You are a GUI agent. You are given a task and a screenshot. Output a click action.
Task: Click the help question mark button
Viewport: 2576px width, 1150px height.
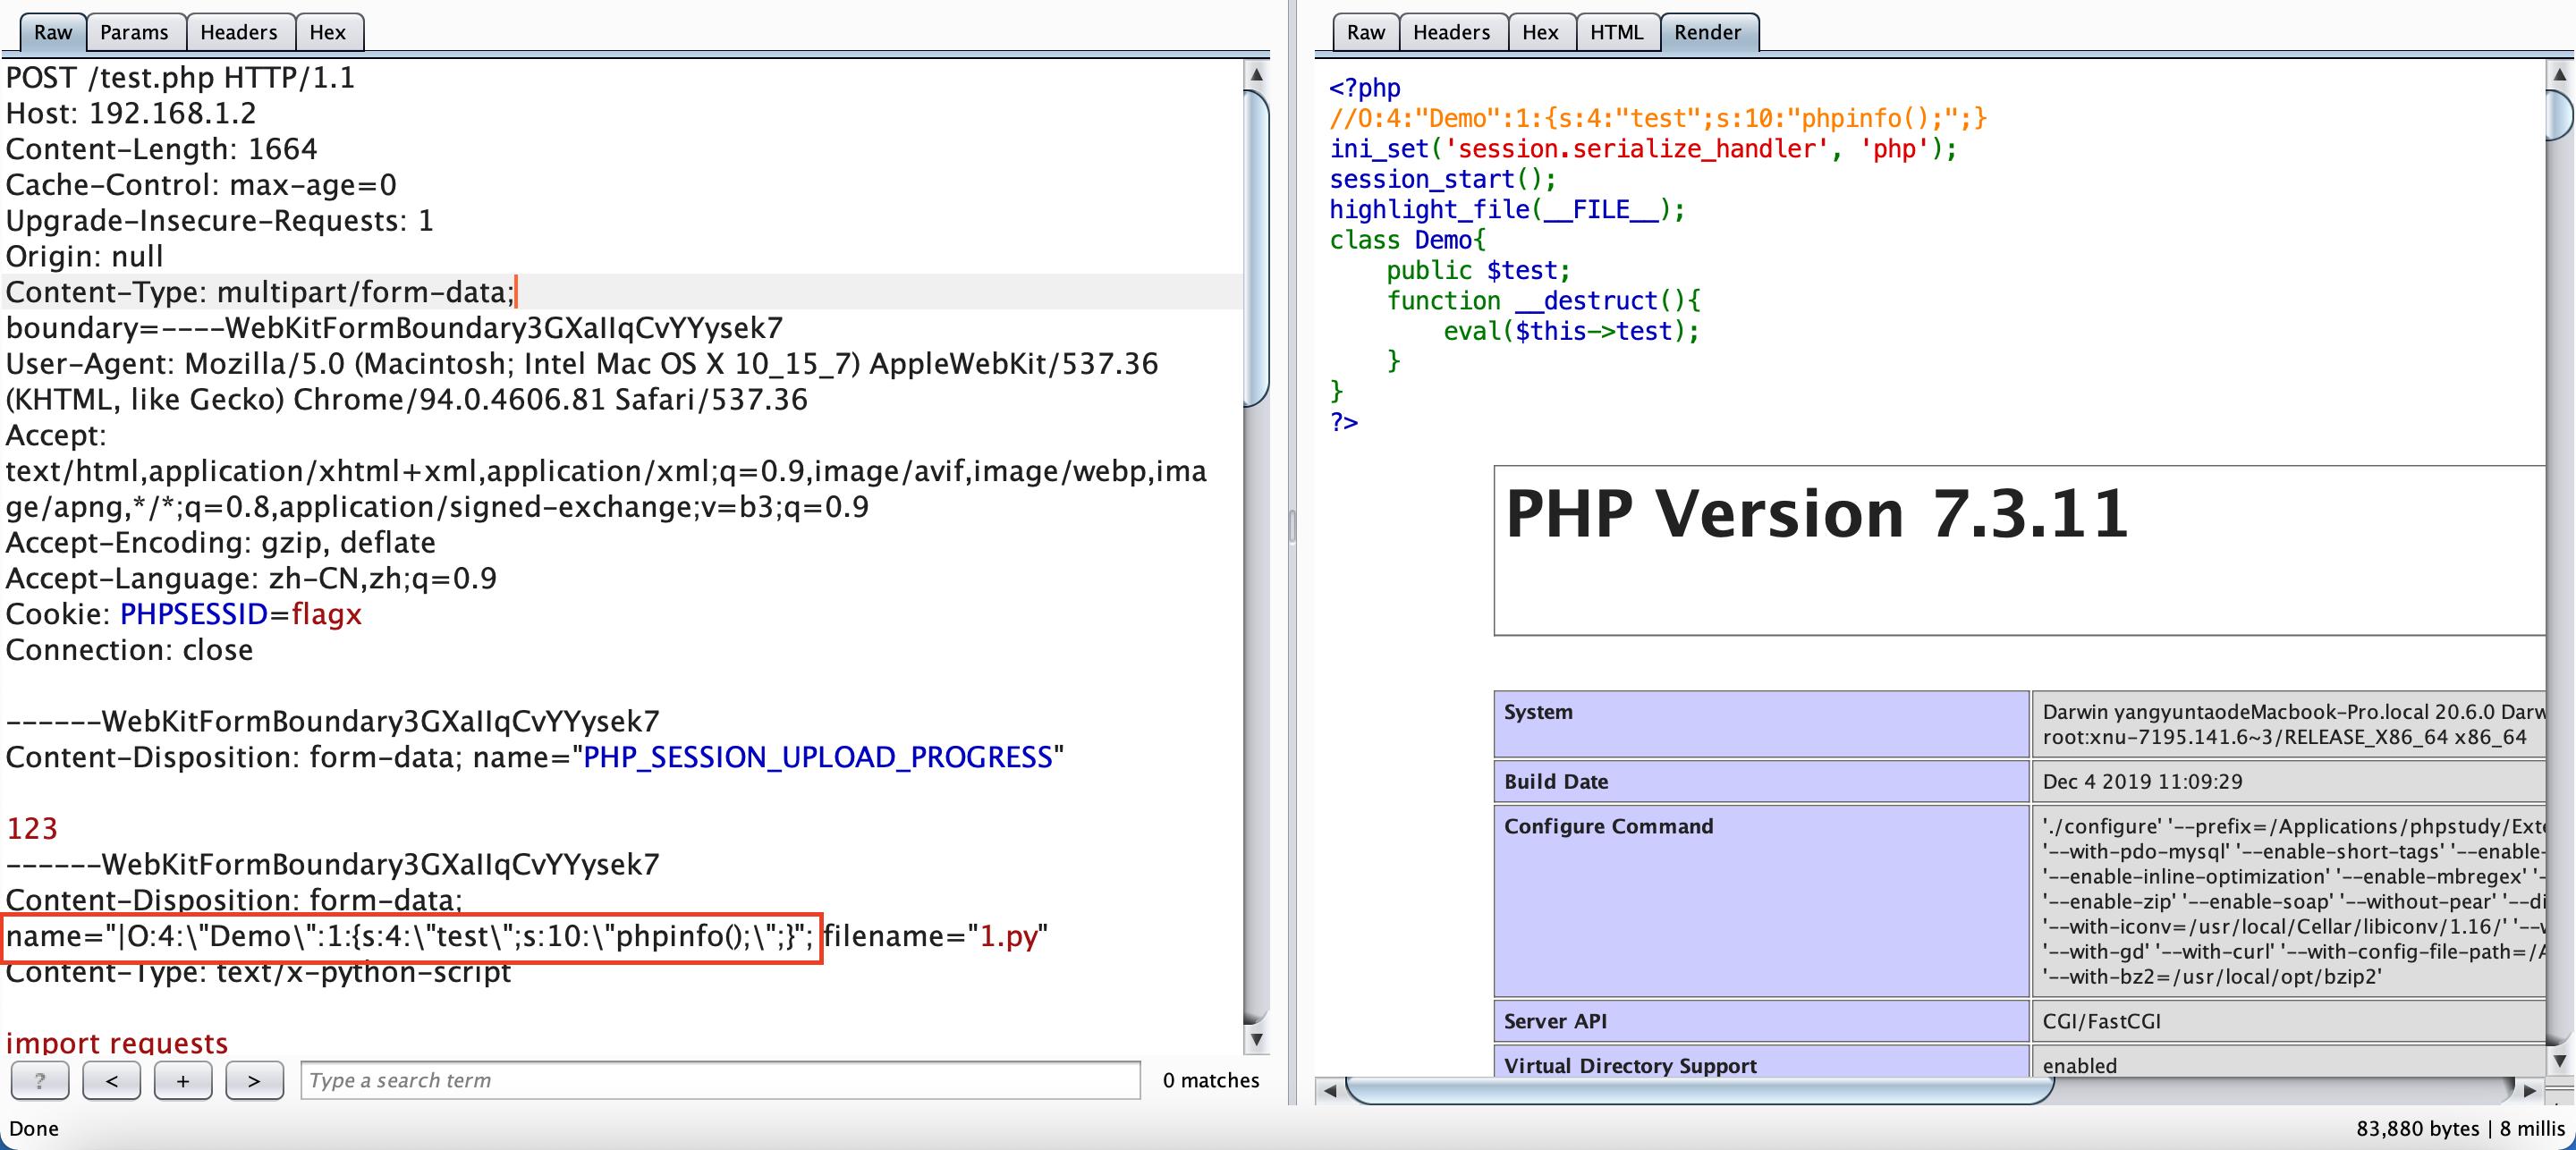tap(40, 1080)
